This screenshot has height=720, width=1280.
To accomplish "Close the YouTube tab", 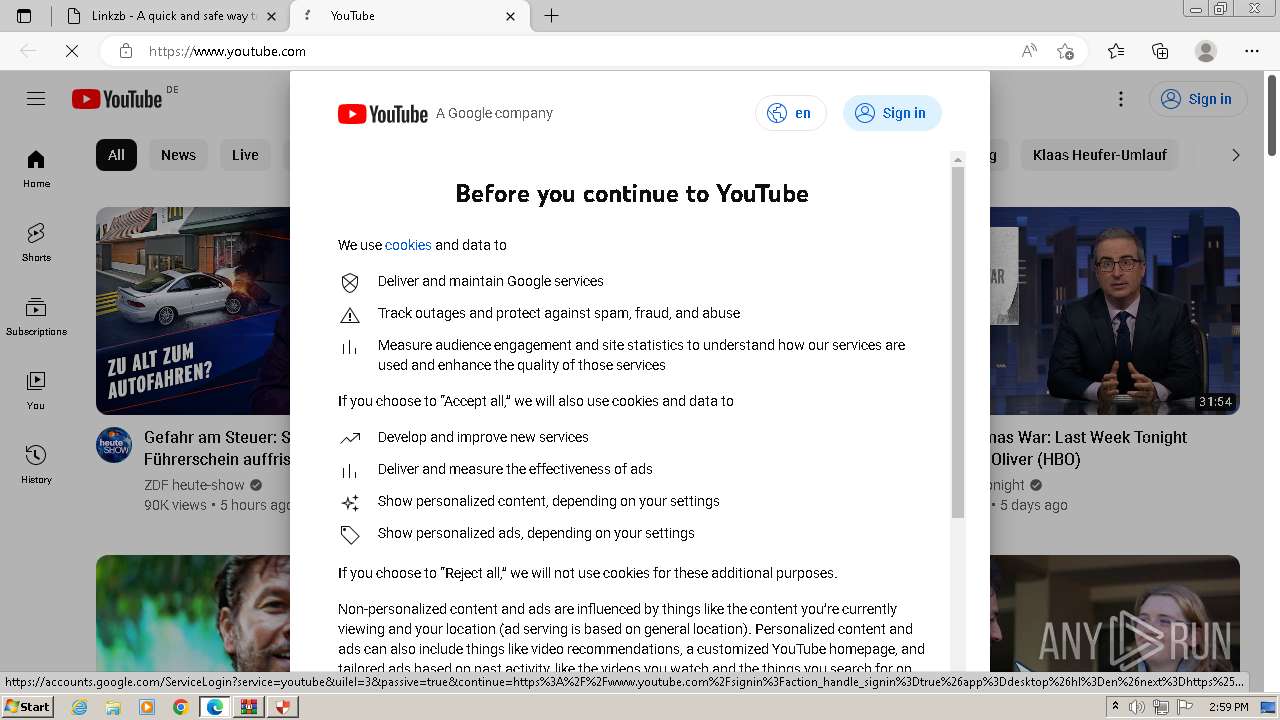I will coord(511,16).
